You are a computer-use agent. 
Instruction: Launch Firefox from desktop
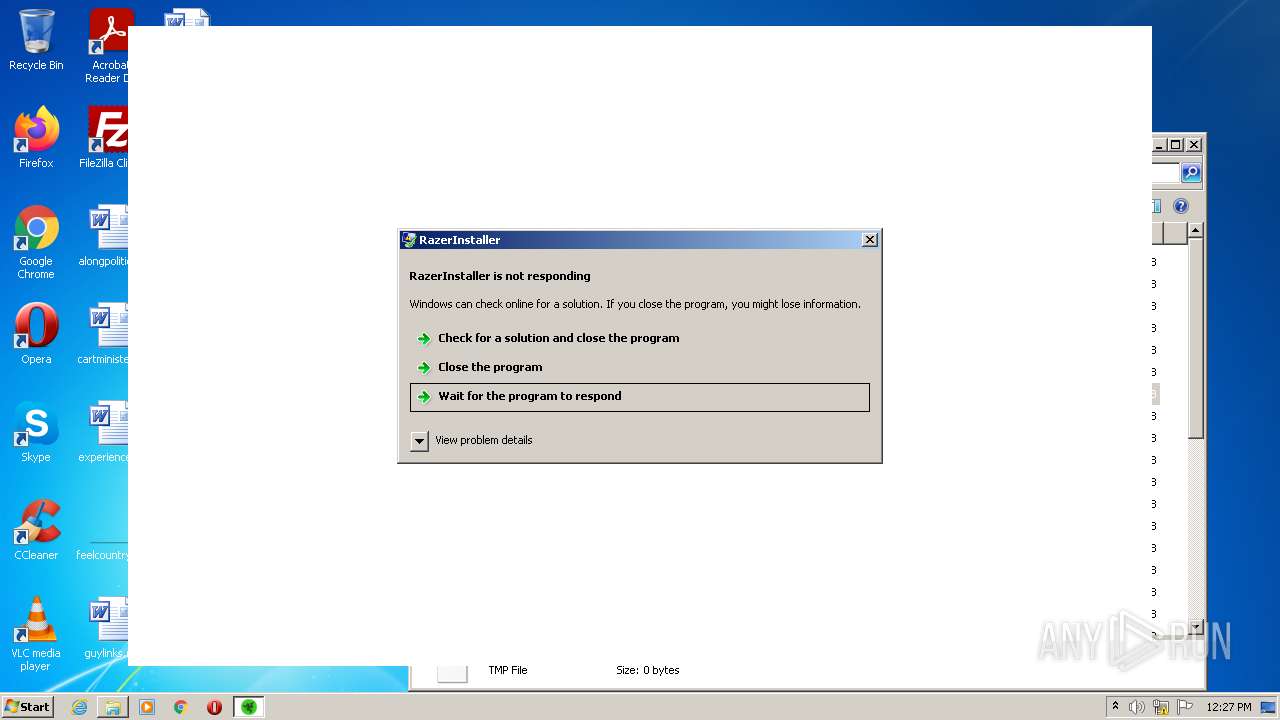point(36,138)
